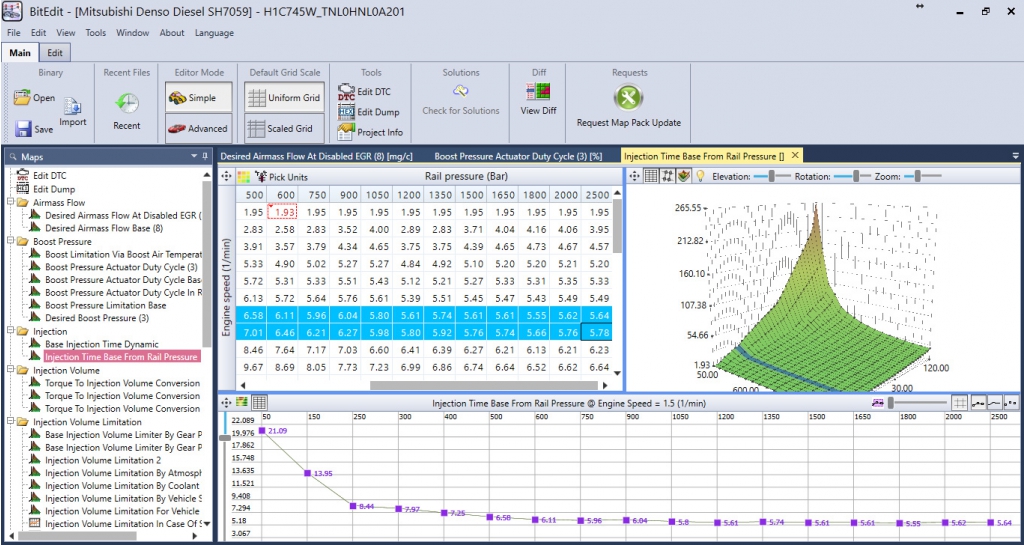
Task: Click the Elevation slider
Action: click(x=772, y=176)
